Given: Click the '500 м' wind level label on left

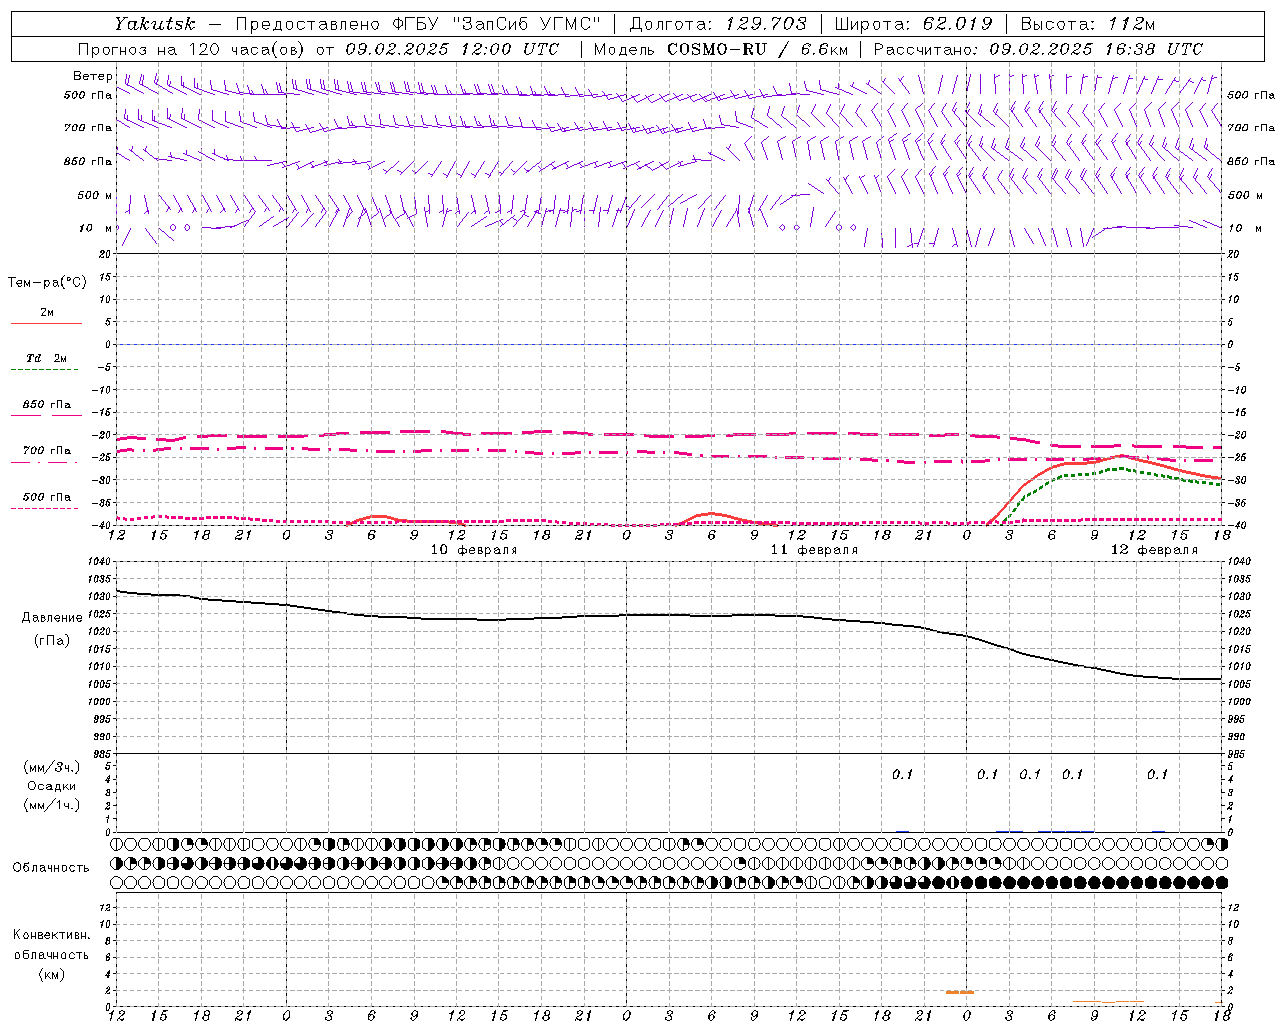Looking at the screenshot, I should tap(95, 195).
